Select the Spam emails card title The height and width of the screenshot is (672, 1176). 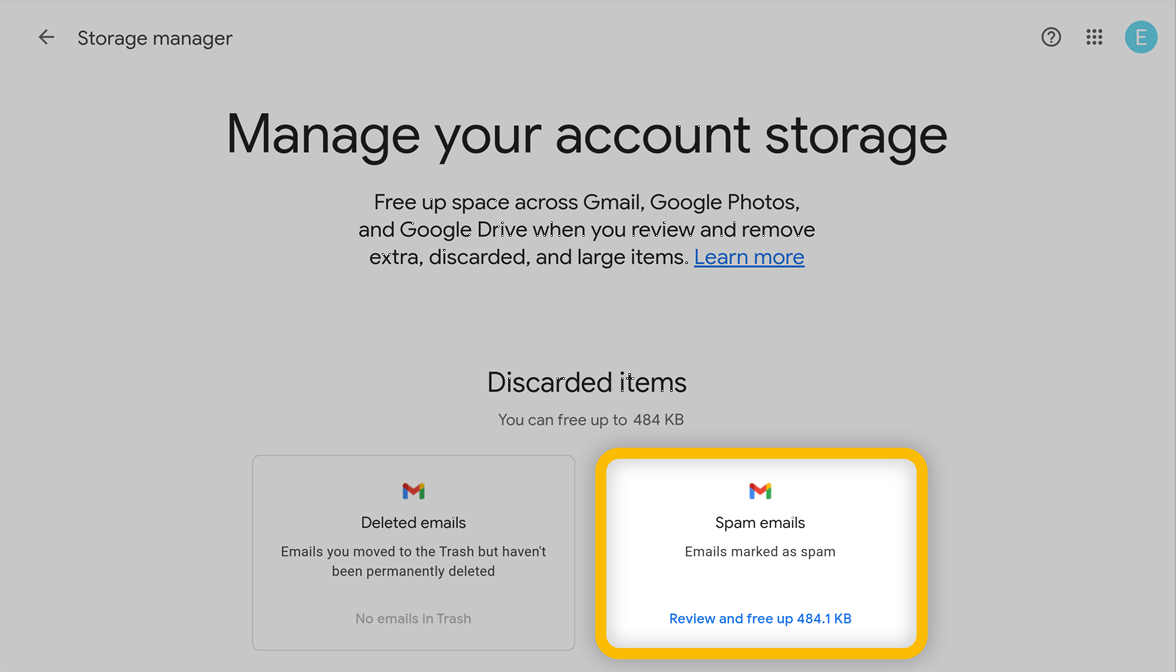coord(760,523)
